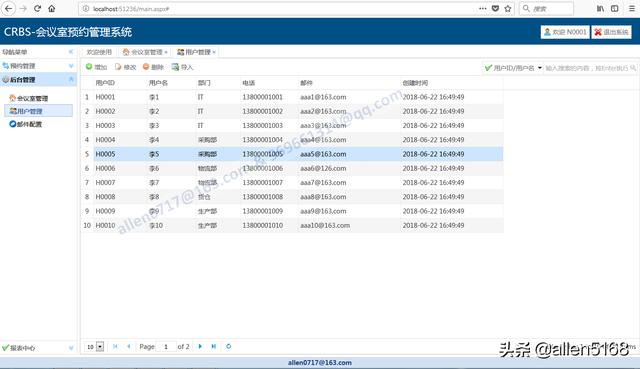Select the 用户管理 tab

(195, 52)
